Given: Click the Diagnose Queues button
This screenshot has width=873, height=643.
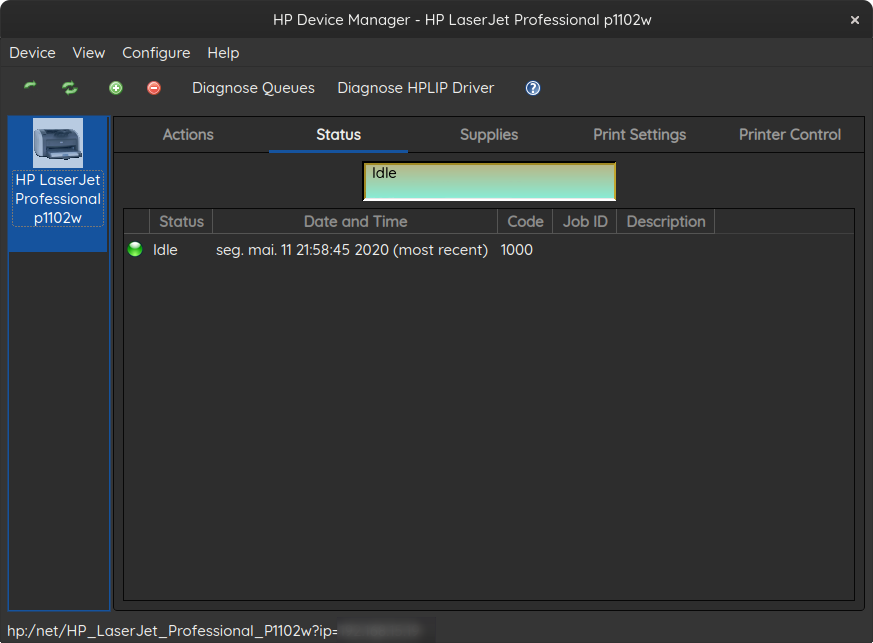Looking at the screenshot, I should [253, 88].
